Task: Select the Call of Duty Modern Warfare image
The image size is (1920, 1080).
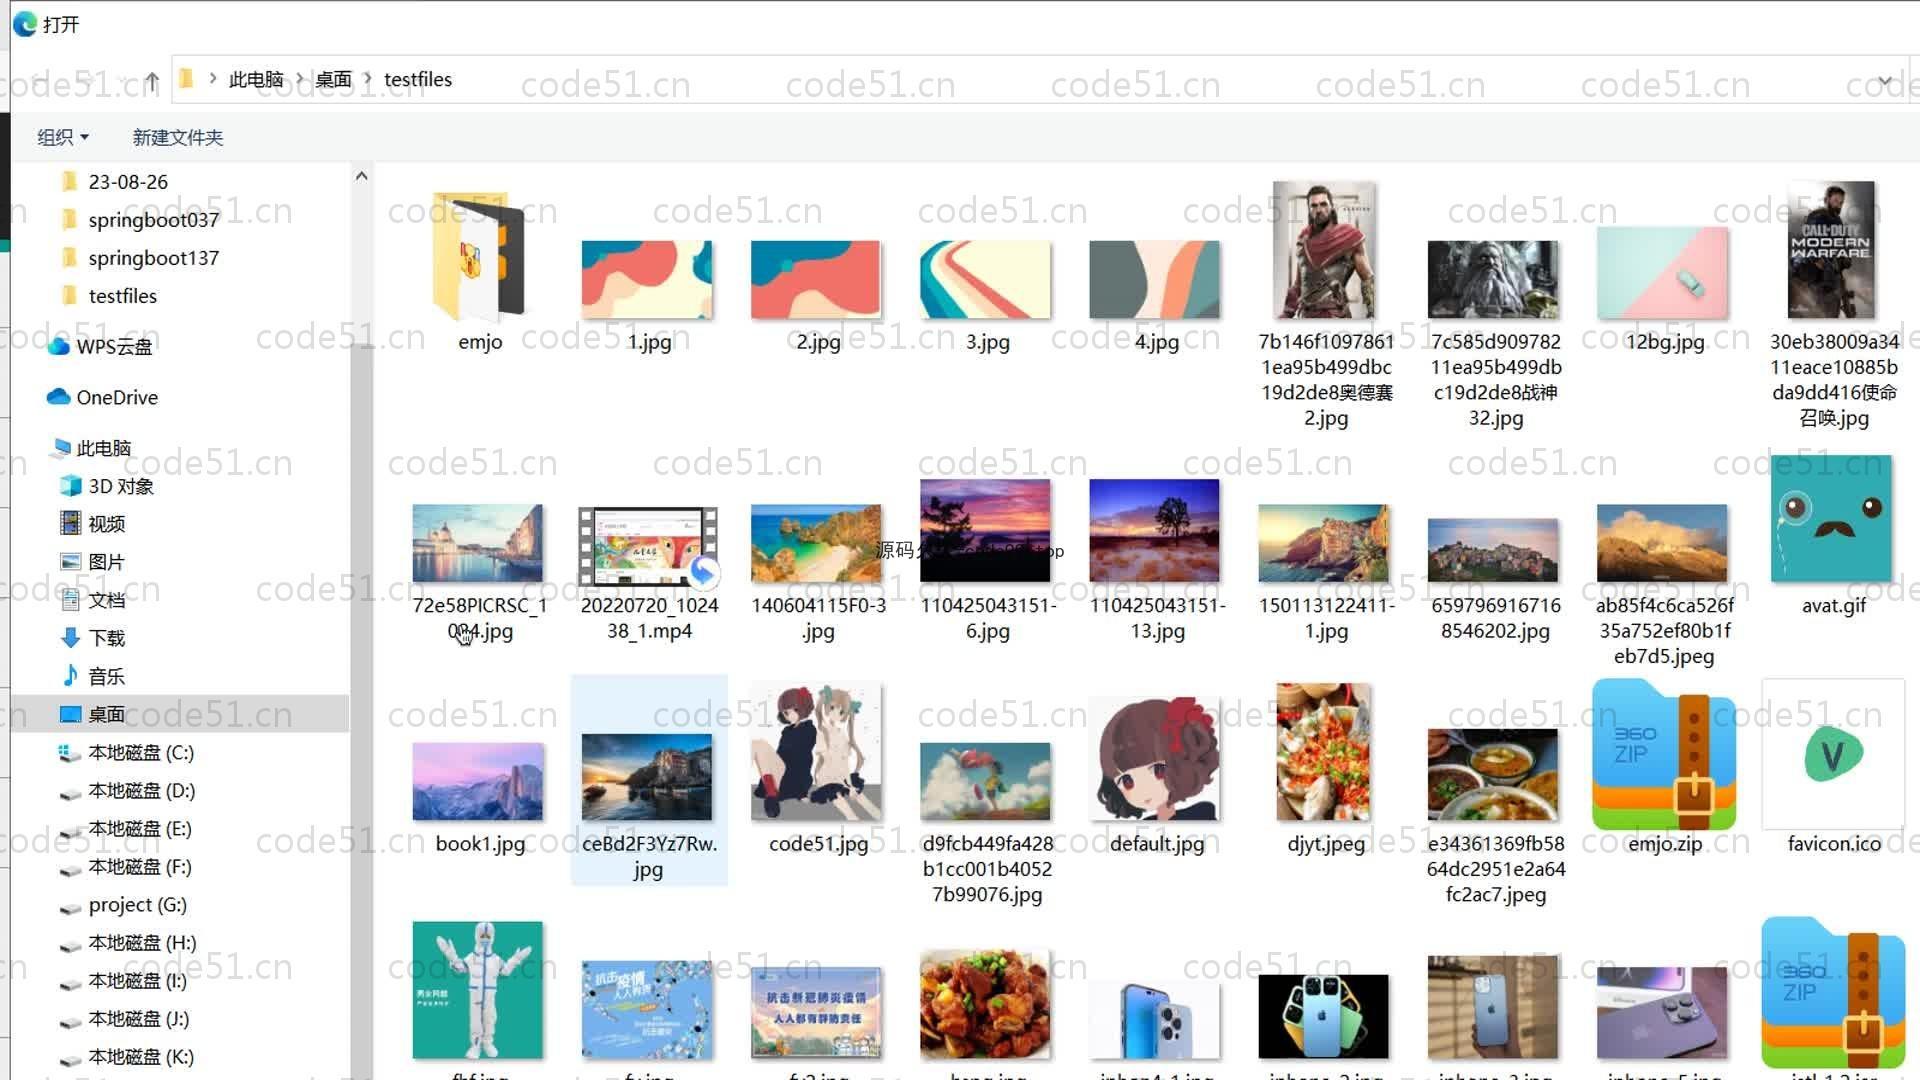Action: (1832, 250)
